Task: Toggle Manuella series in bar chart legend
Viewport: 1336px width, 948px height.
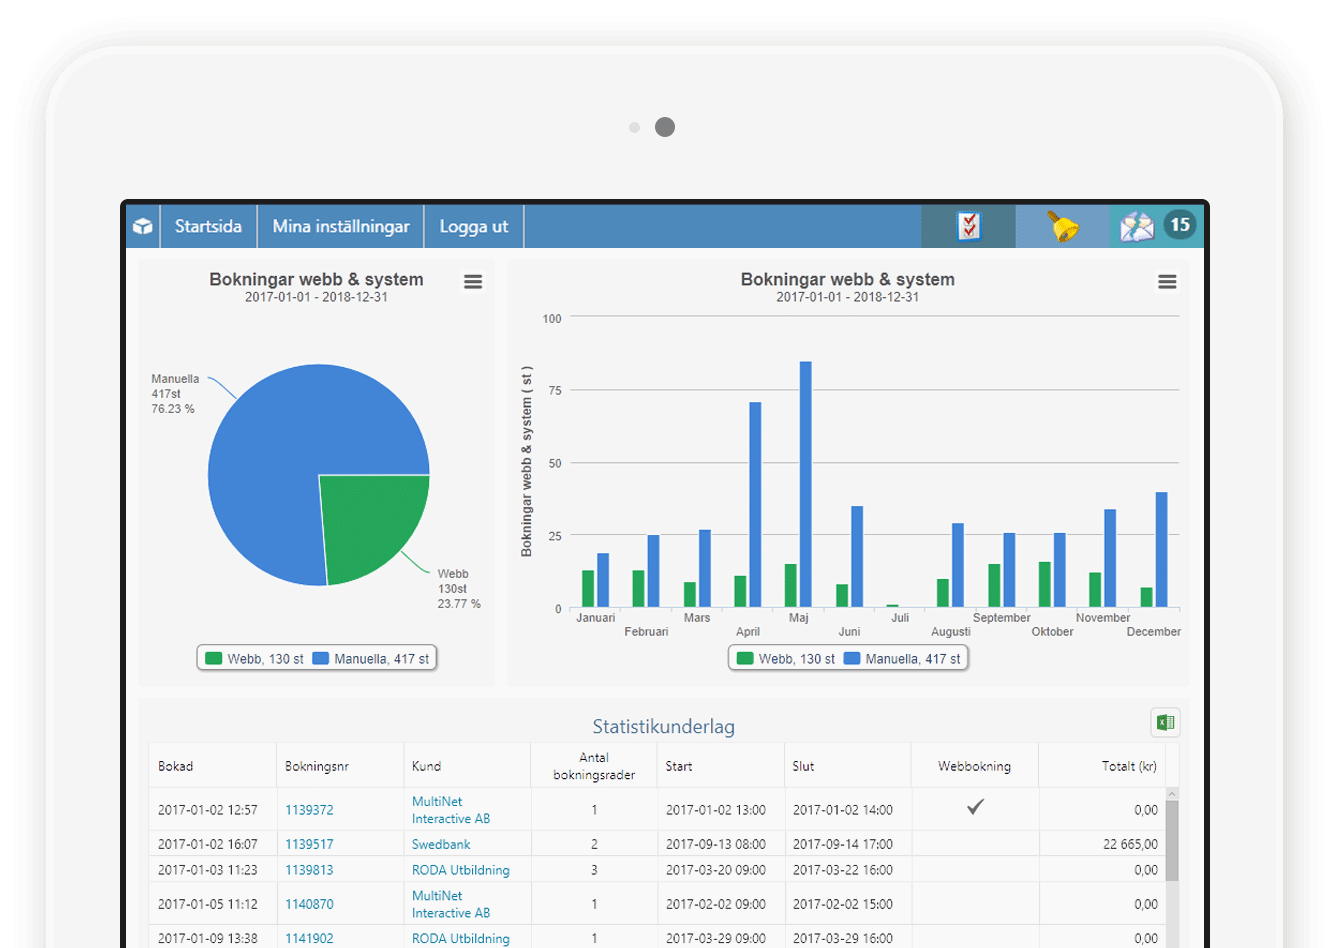Action: 902,659
